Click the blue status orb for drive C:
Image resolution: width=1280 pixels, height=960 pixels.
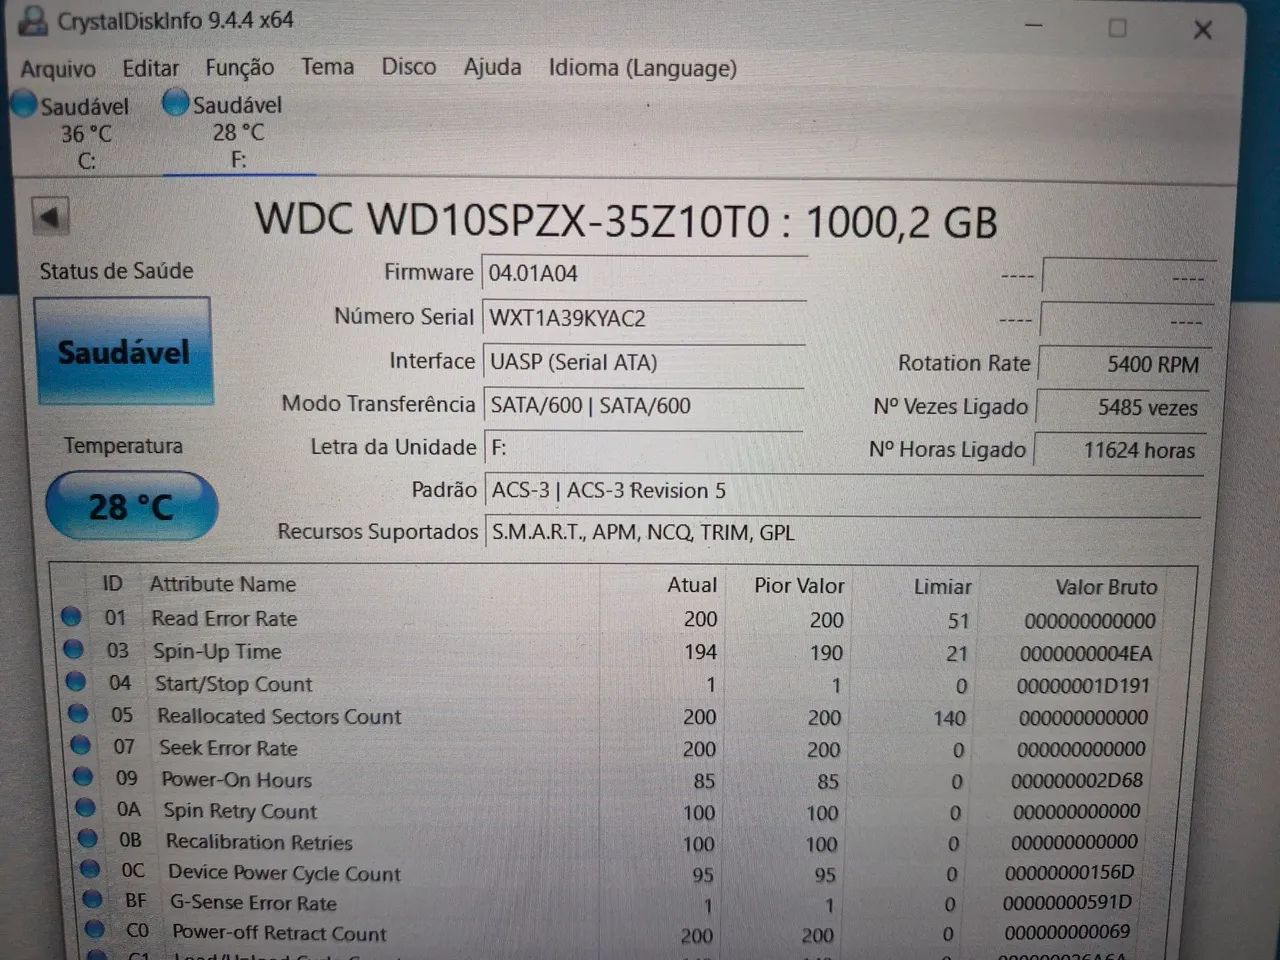click(24, 103)
